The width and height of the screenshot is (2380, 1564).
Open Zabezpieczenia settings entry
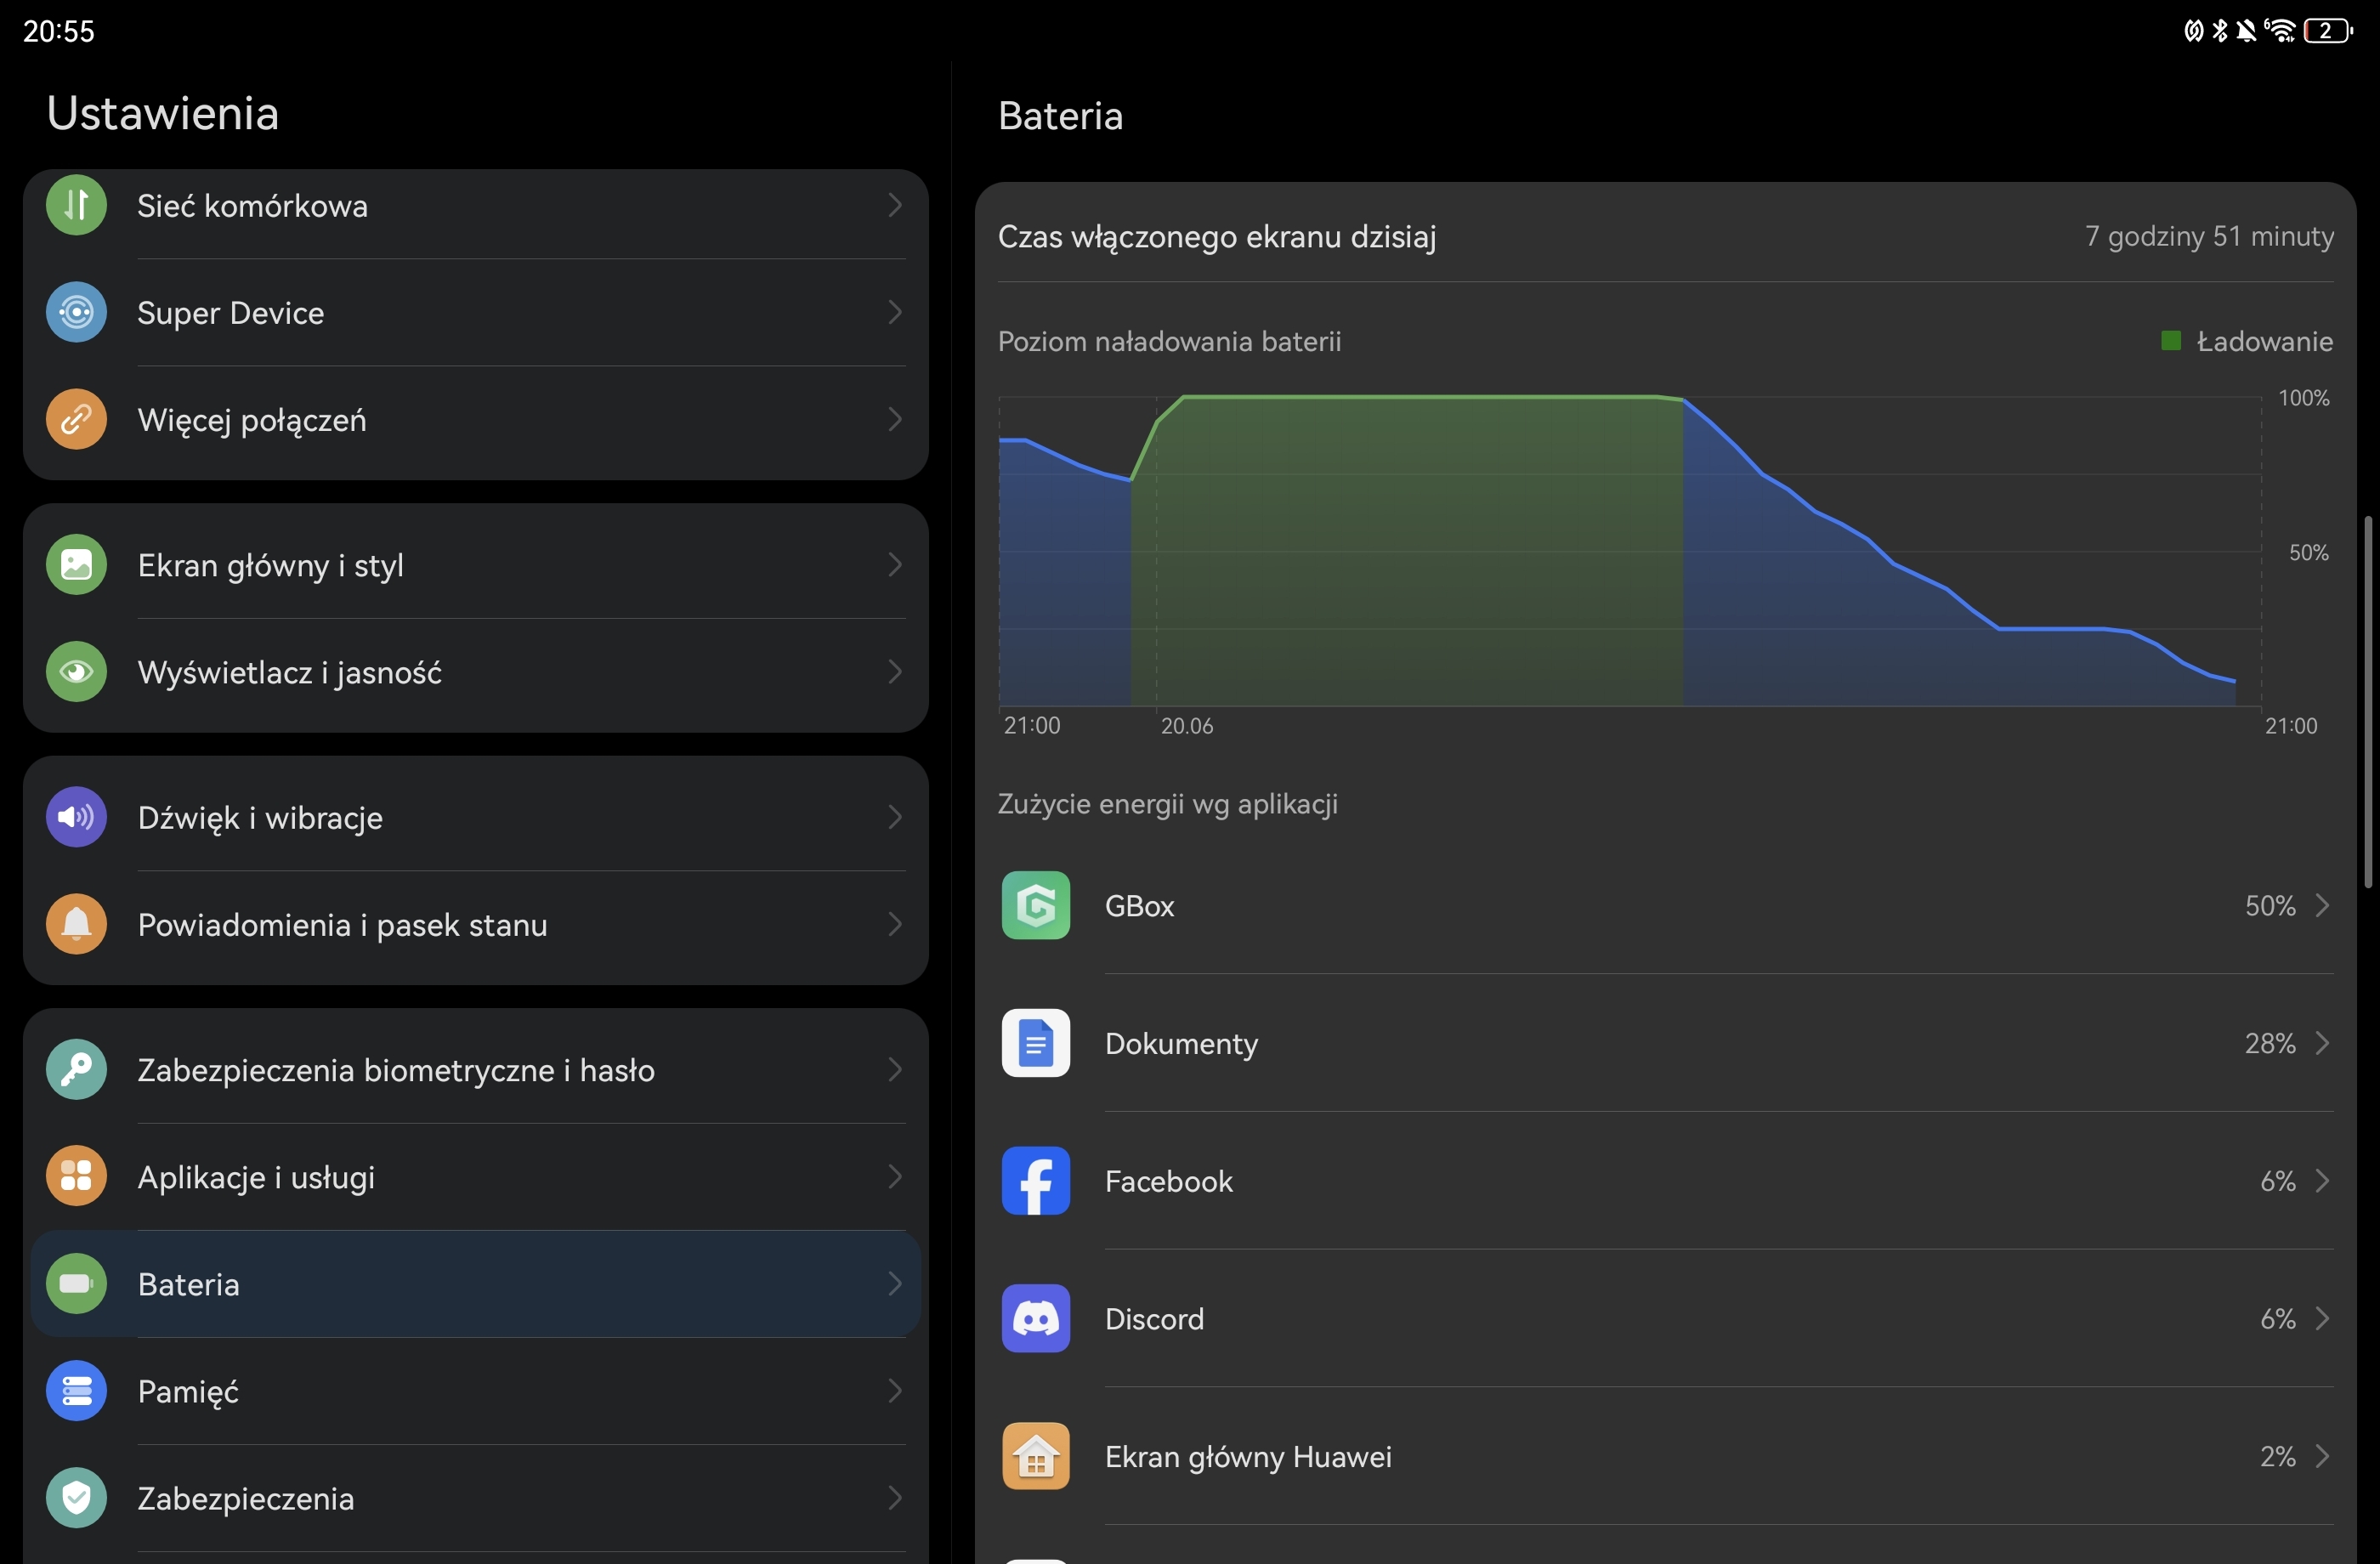pos(476,1497)
